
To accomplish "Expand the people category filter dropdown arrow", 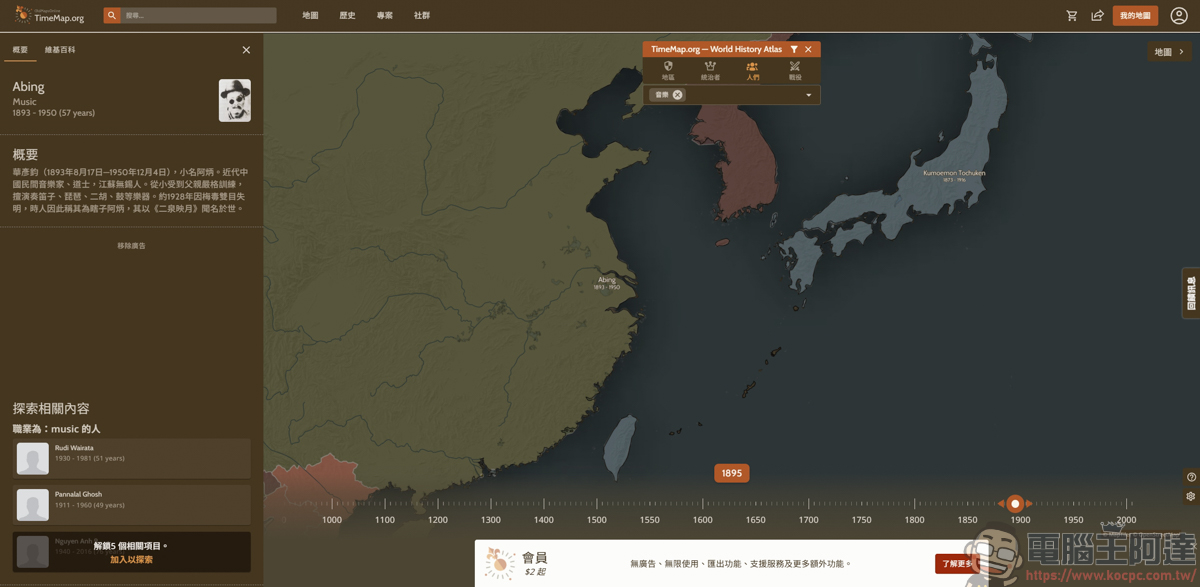I will [809, 95].
